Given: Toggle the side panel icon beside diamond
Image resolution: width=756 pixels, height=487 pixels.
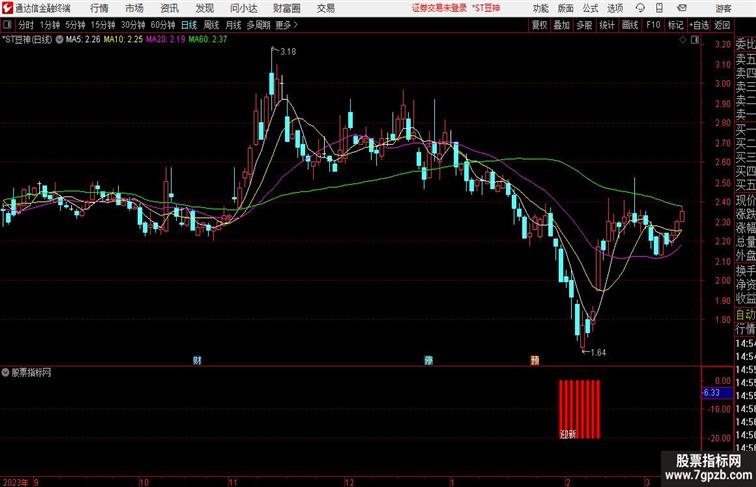Looking at the screenshot, I should click(x=695, y=41).
